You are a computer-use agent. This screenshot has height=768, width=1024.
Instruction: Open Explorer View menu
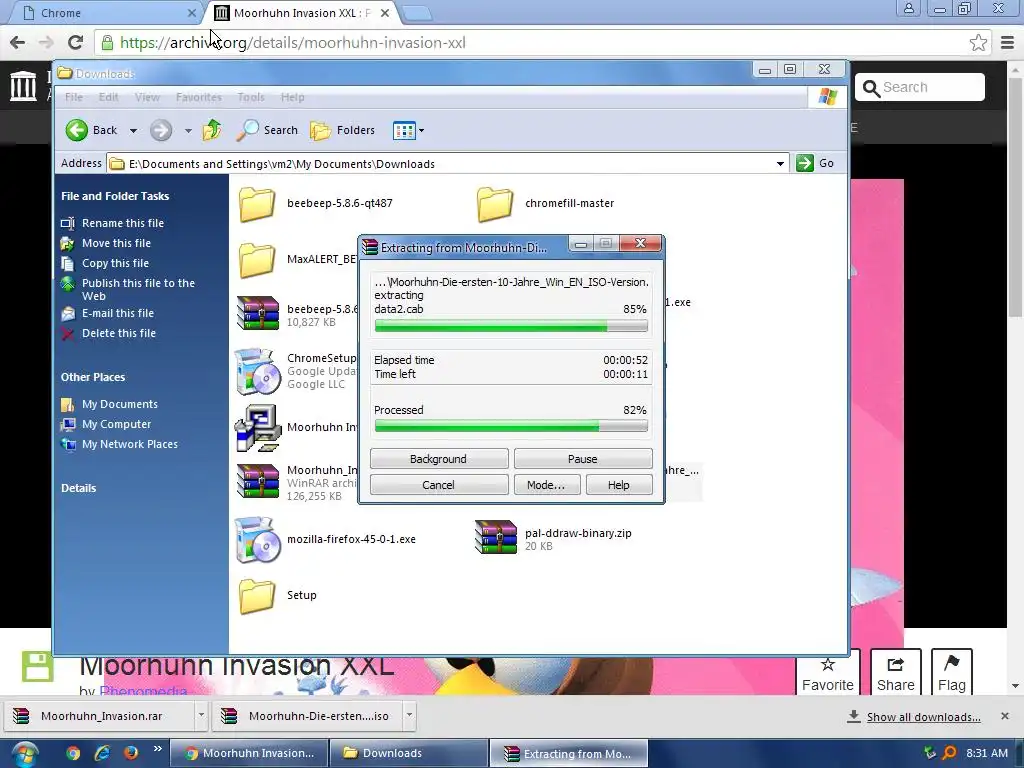[147, 97]
